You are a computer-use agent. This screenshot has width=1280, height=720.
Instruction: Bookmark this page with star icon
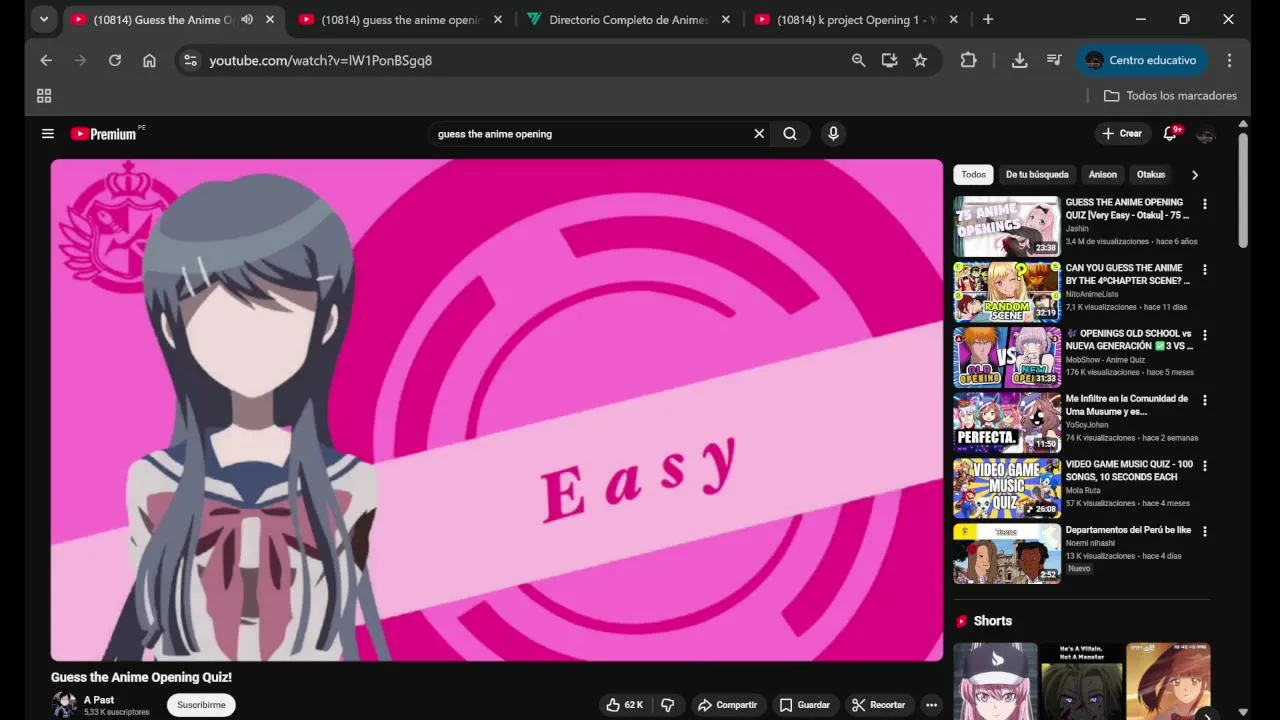[920, 60]
